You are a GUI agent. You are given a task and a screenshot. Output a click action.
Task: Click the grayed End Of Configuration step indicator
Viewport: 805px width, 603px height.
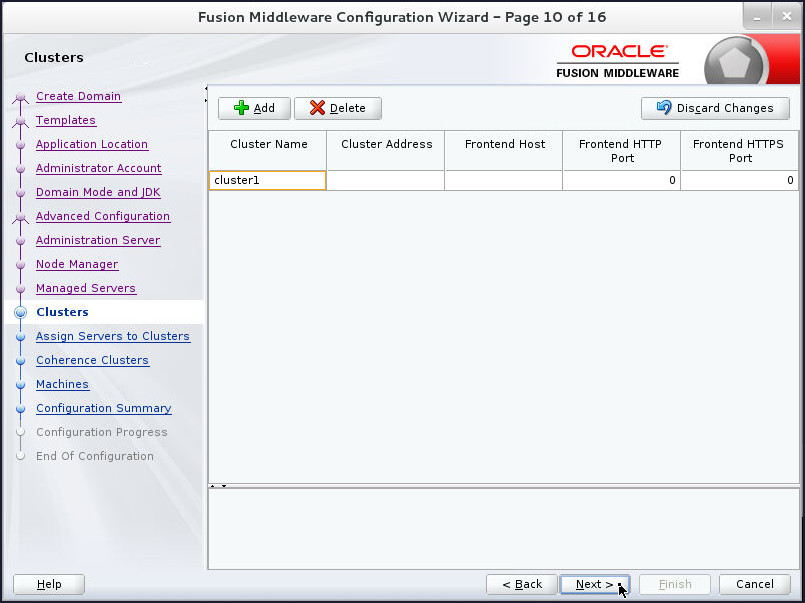point(20,456)
